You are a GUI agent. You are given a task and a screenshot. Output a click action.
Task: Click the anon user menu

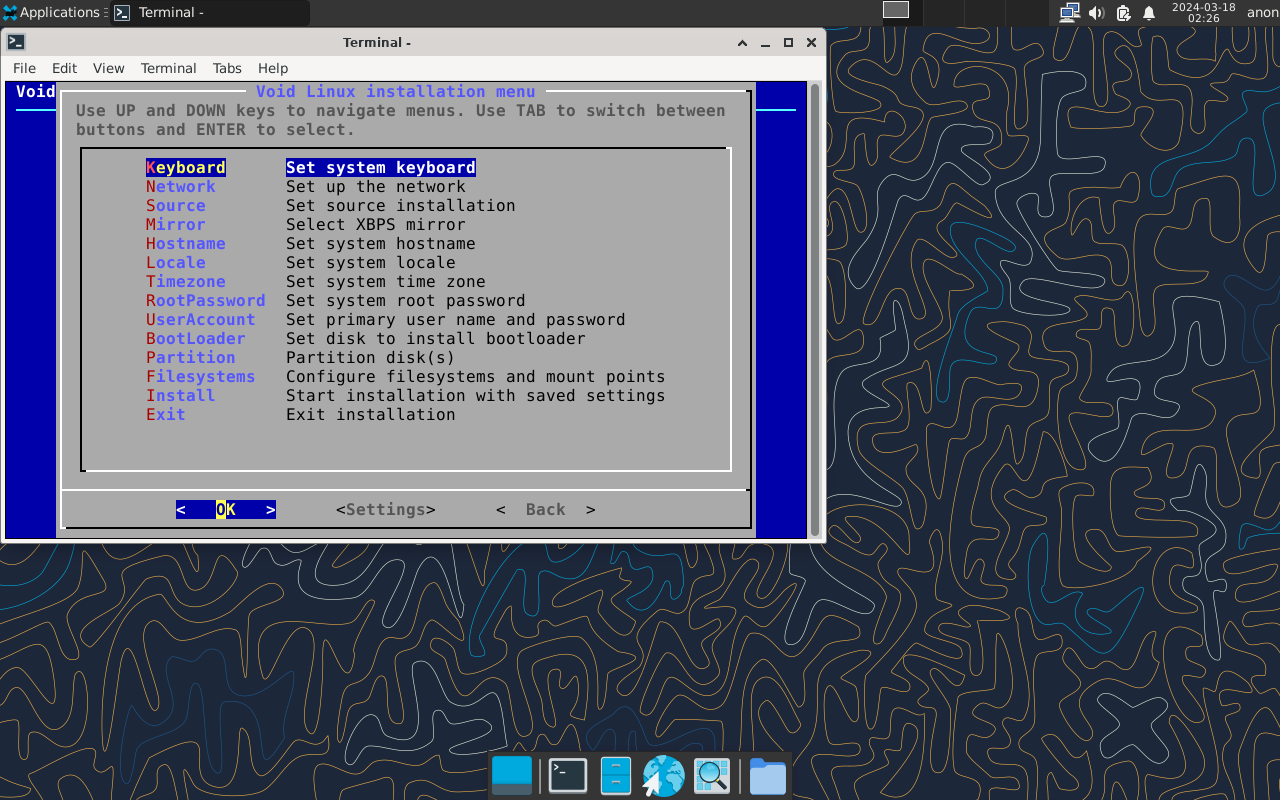tap(1262, 13)
